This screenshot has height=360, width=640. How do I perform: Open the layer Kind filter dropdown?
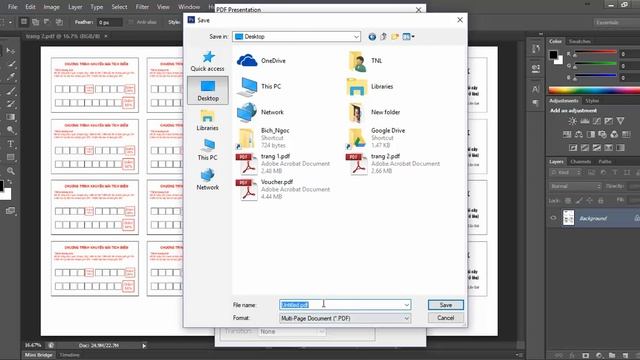565,173
